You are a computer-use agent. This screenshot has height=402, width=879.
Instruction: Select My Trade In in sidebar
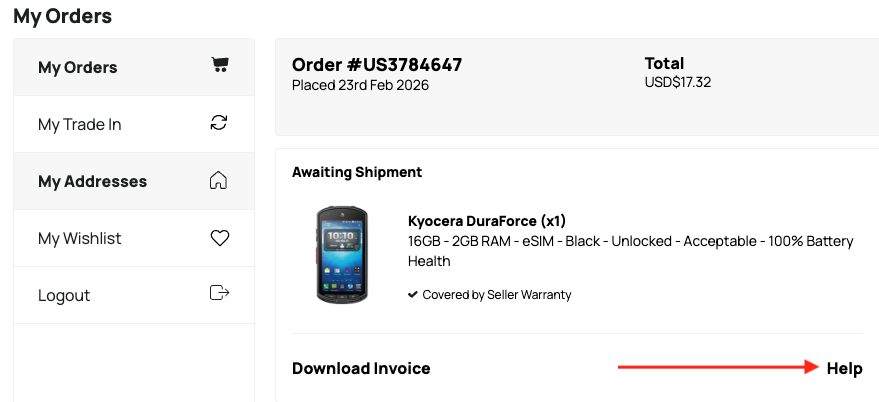(x=80, y=125)
